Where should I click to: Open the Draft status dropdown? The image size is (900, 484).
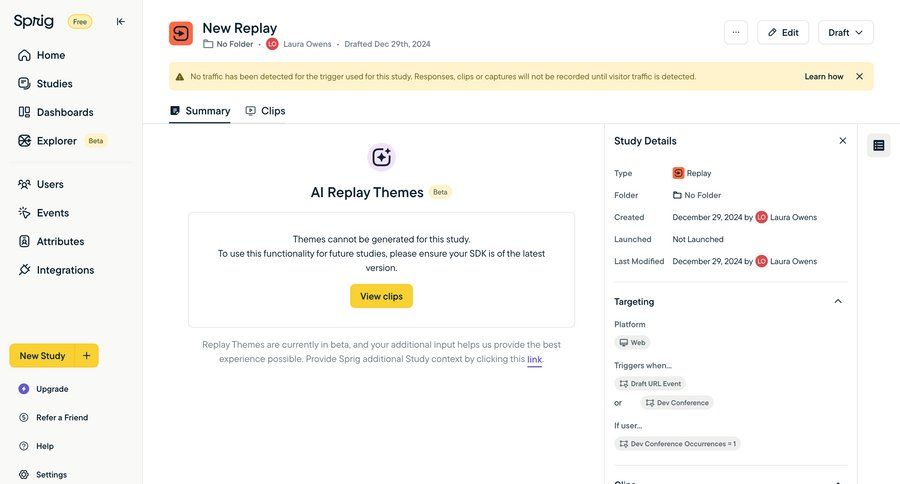pyautogui.click(x=845, y=32)
